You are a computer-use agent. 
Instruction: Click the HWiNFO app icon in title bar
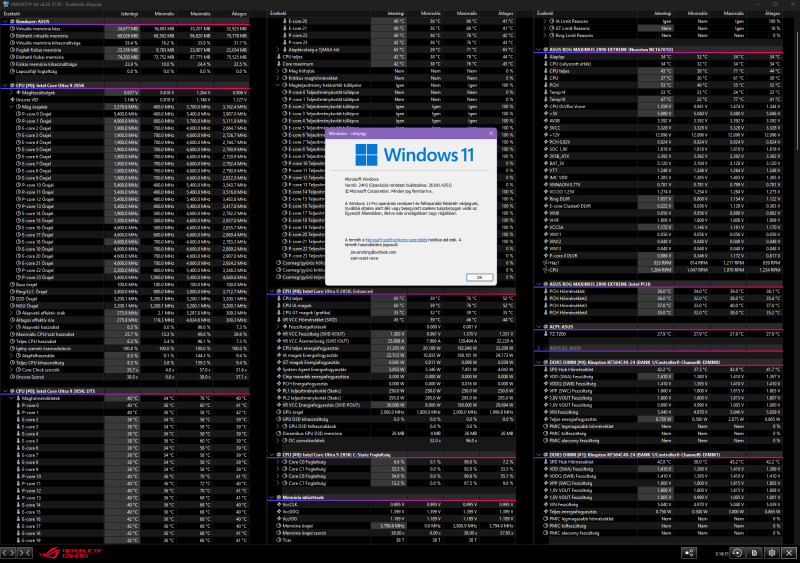click(5, 4)
